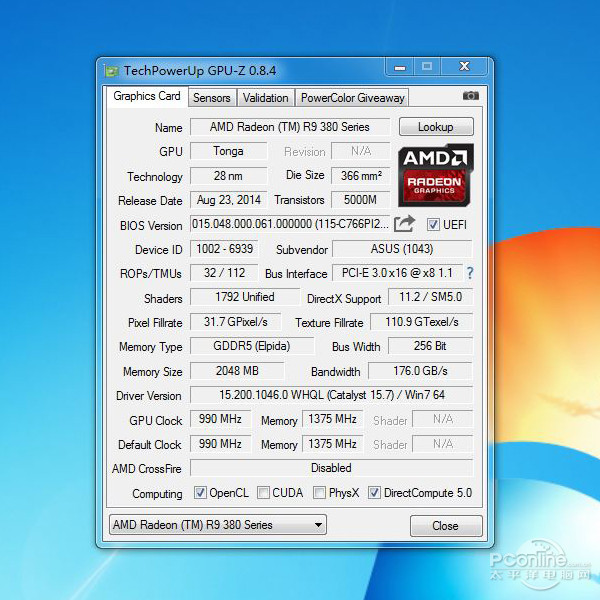Click the Pixel Fillrate value 31.7 GPixel/s
This screenshot has width=600, height=600.
pyautogui.click(x=235, y=322)
